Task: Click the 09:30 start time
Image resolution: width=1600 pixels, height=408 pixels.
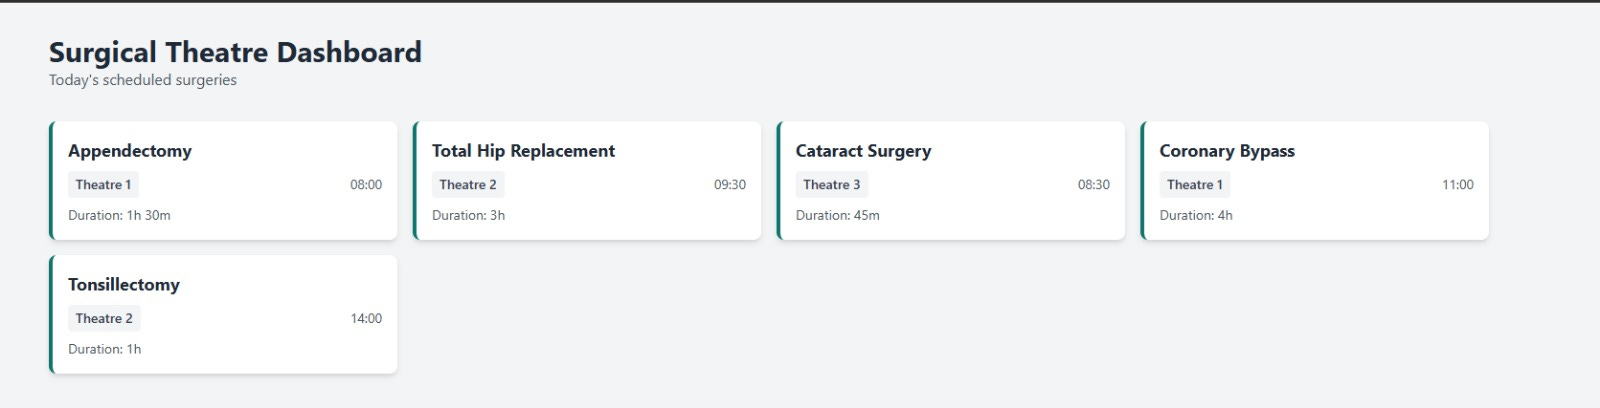Action: pyautogui.click(x=730, y=185)
